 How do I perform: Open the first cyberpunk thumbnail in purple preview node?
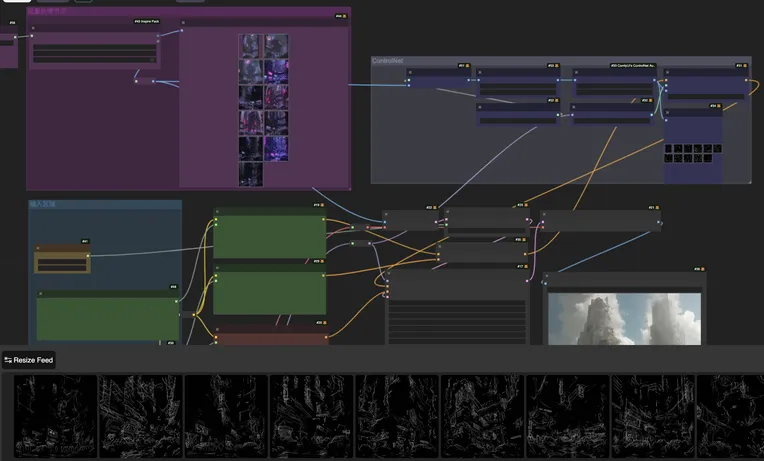tap(251, 46)
